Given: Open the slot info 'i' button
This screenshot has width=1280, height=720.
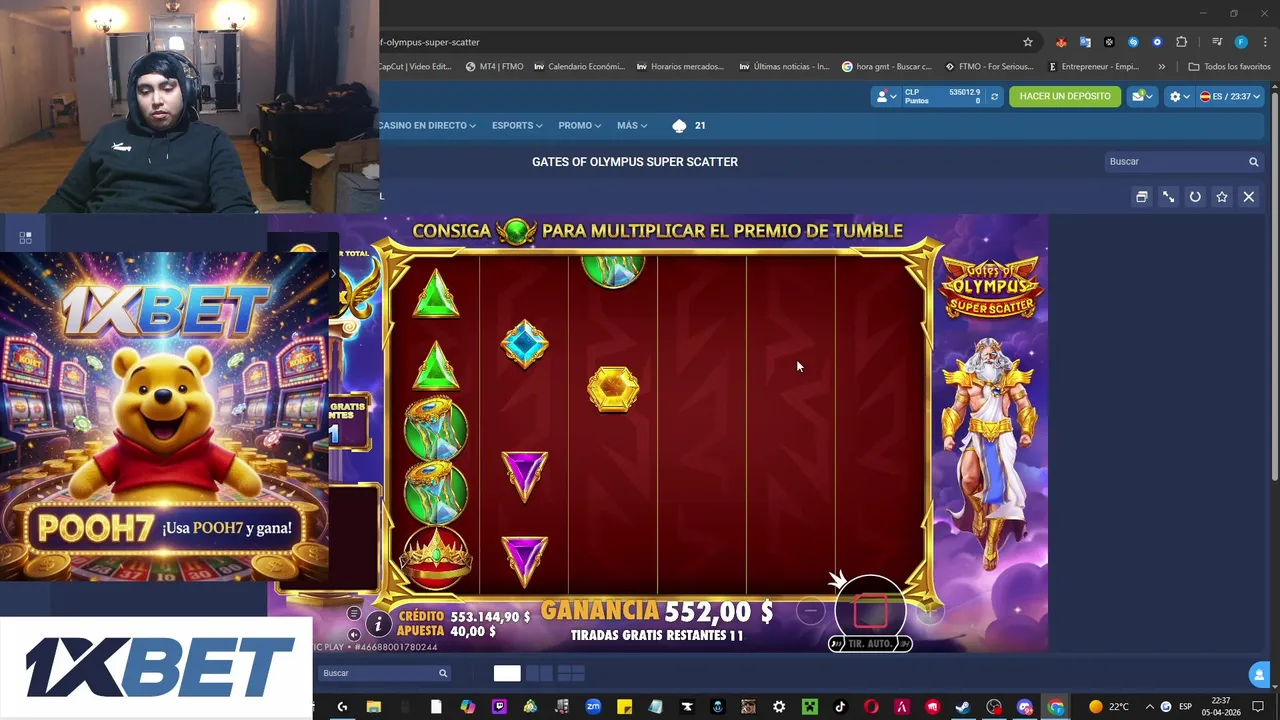Looking at the screenshot, I should click(x=378, y=625).
